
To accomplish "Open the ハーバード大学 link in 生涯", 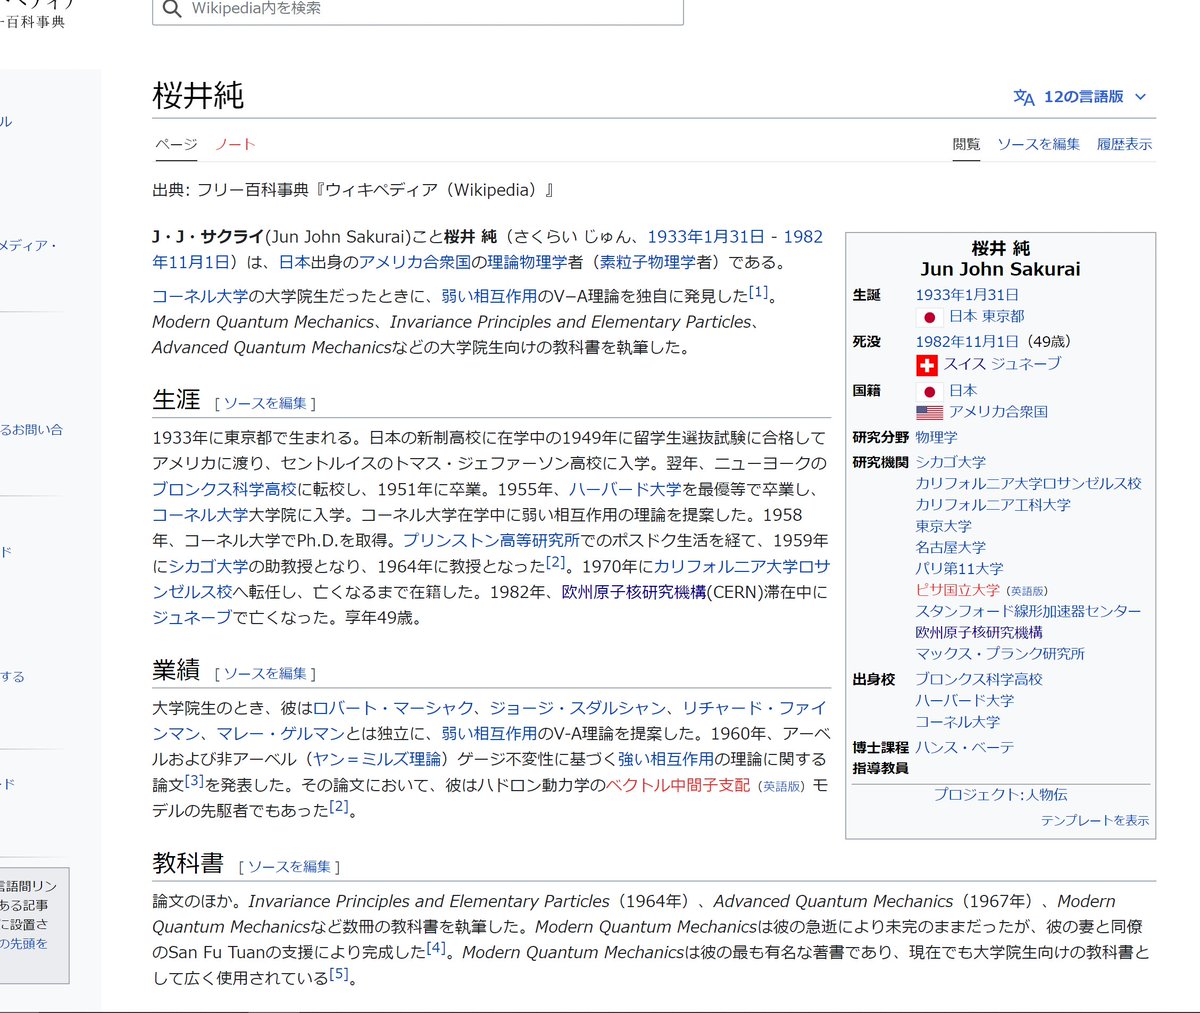I will [625, 489].
